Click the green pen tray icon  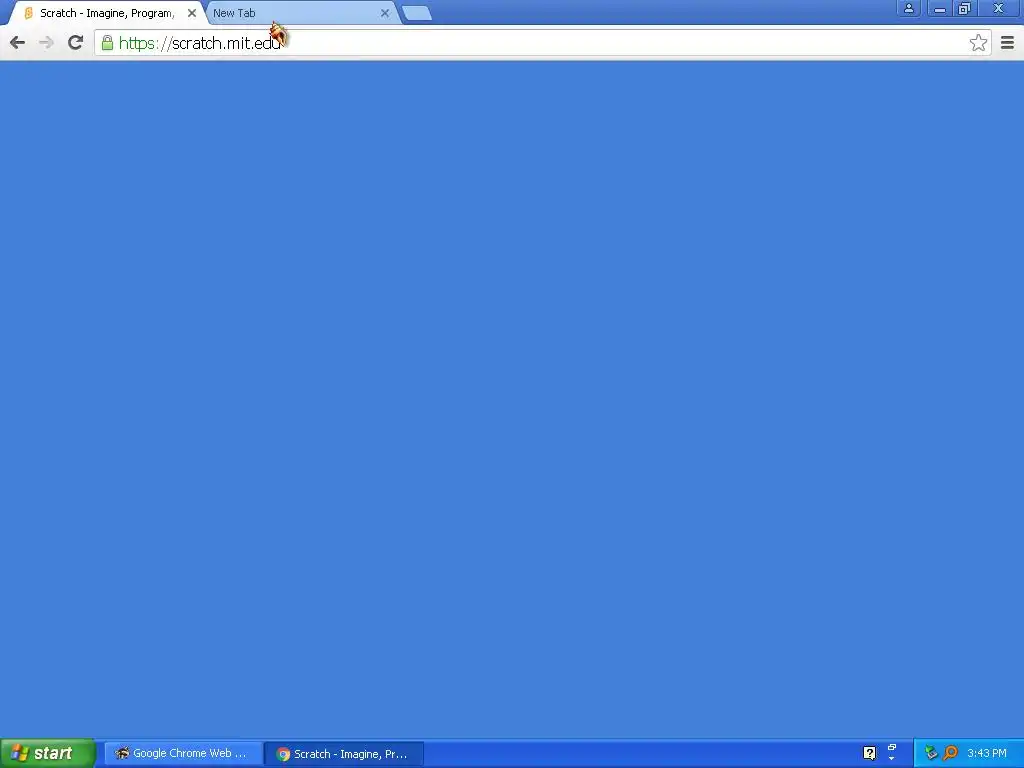tap(931, 754)
